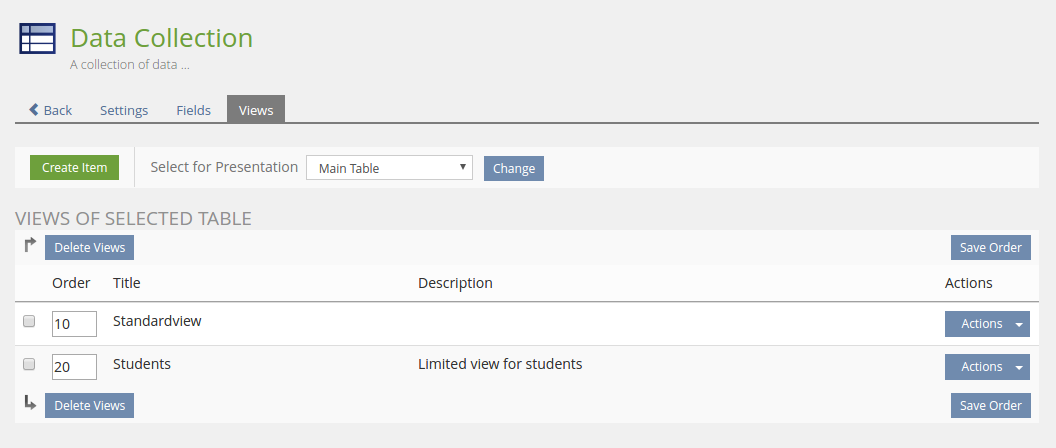Focus the order field containing 20
Image resolution: width=1056 pixels, height=448 pixels.
[74, 367]
